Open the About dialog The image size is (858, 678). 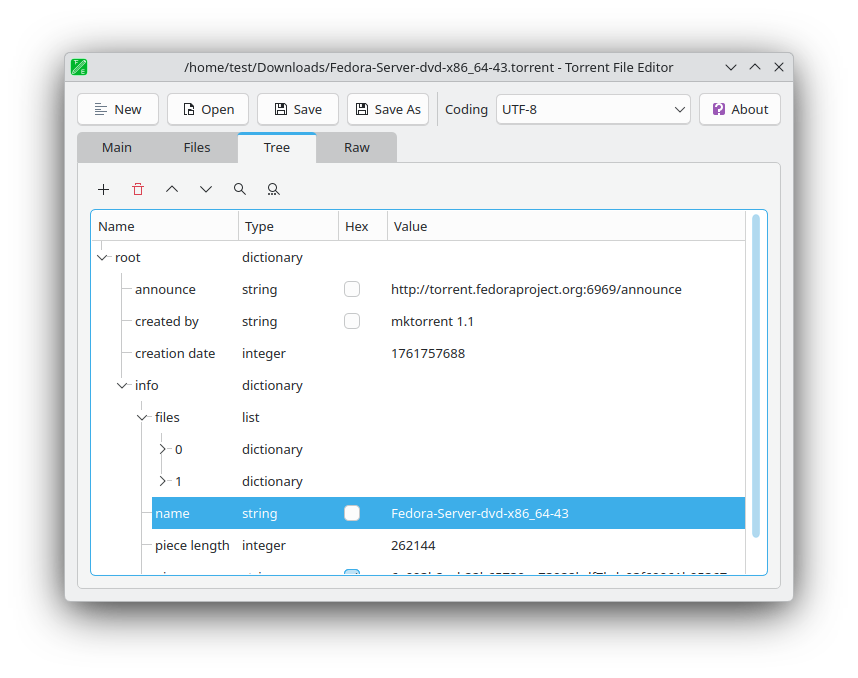[740, 109]
